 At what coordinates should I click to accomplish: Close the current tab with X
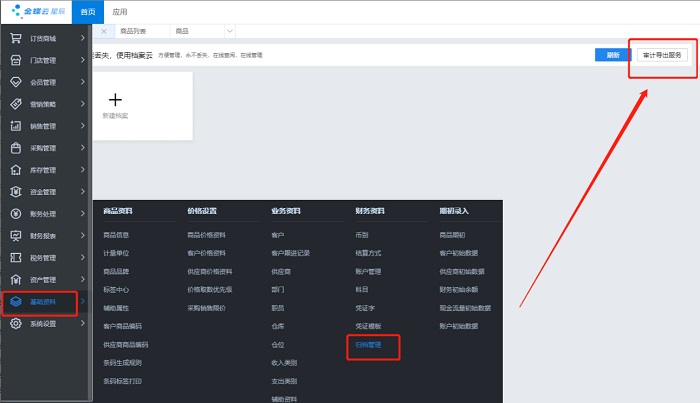point(106,32)
